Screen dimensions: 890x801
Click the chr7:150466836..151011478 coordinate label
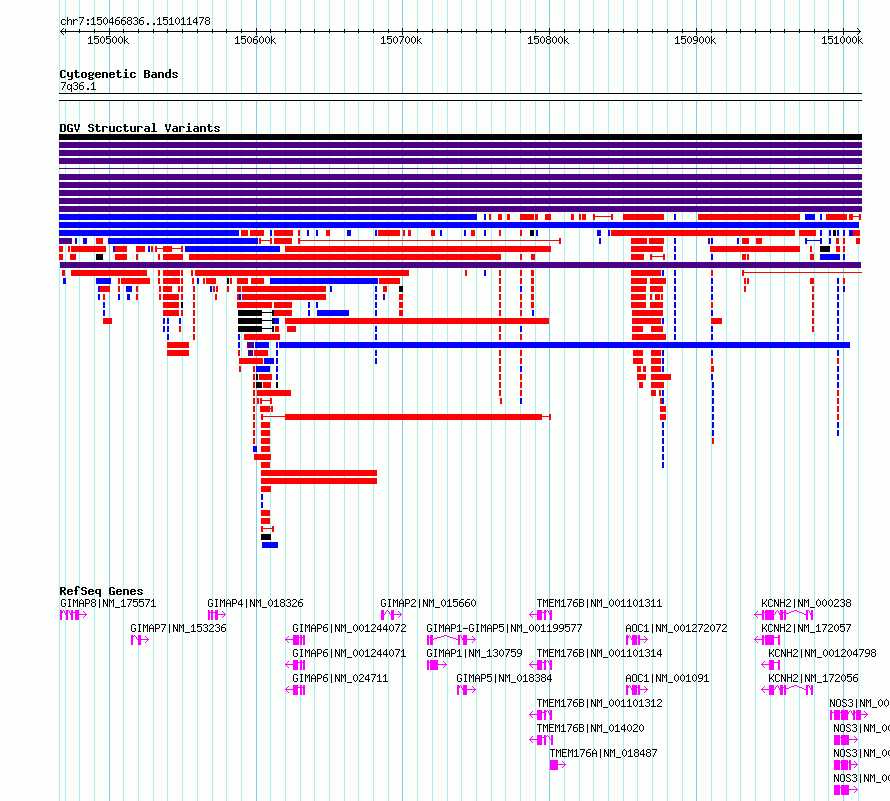(x=135, y=21)
